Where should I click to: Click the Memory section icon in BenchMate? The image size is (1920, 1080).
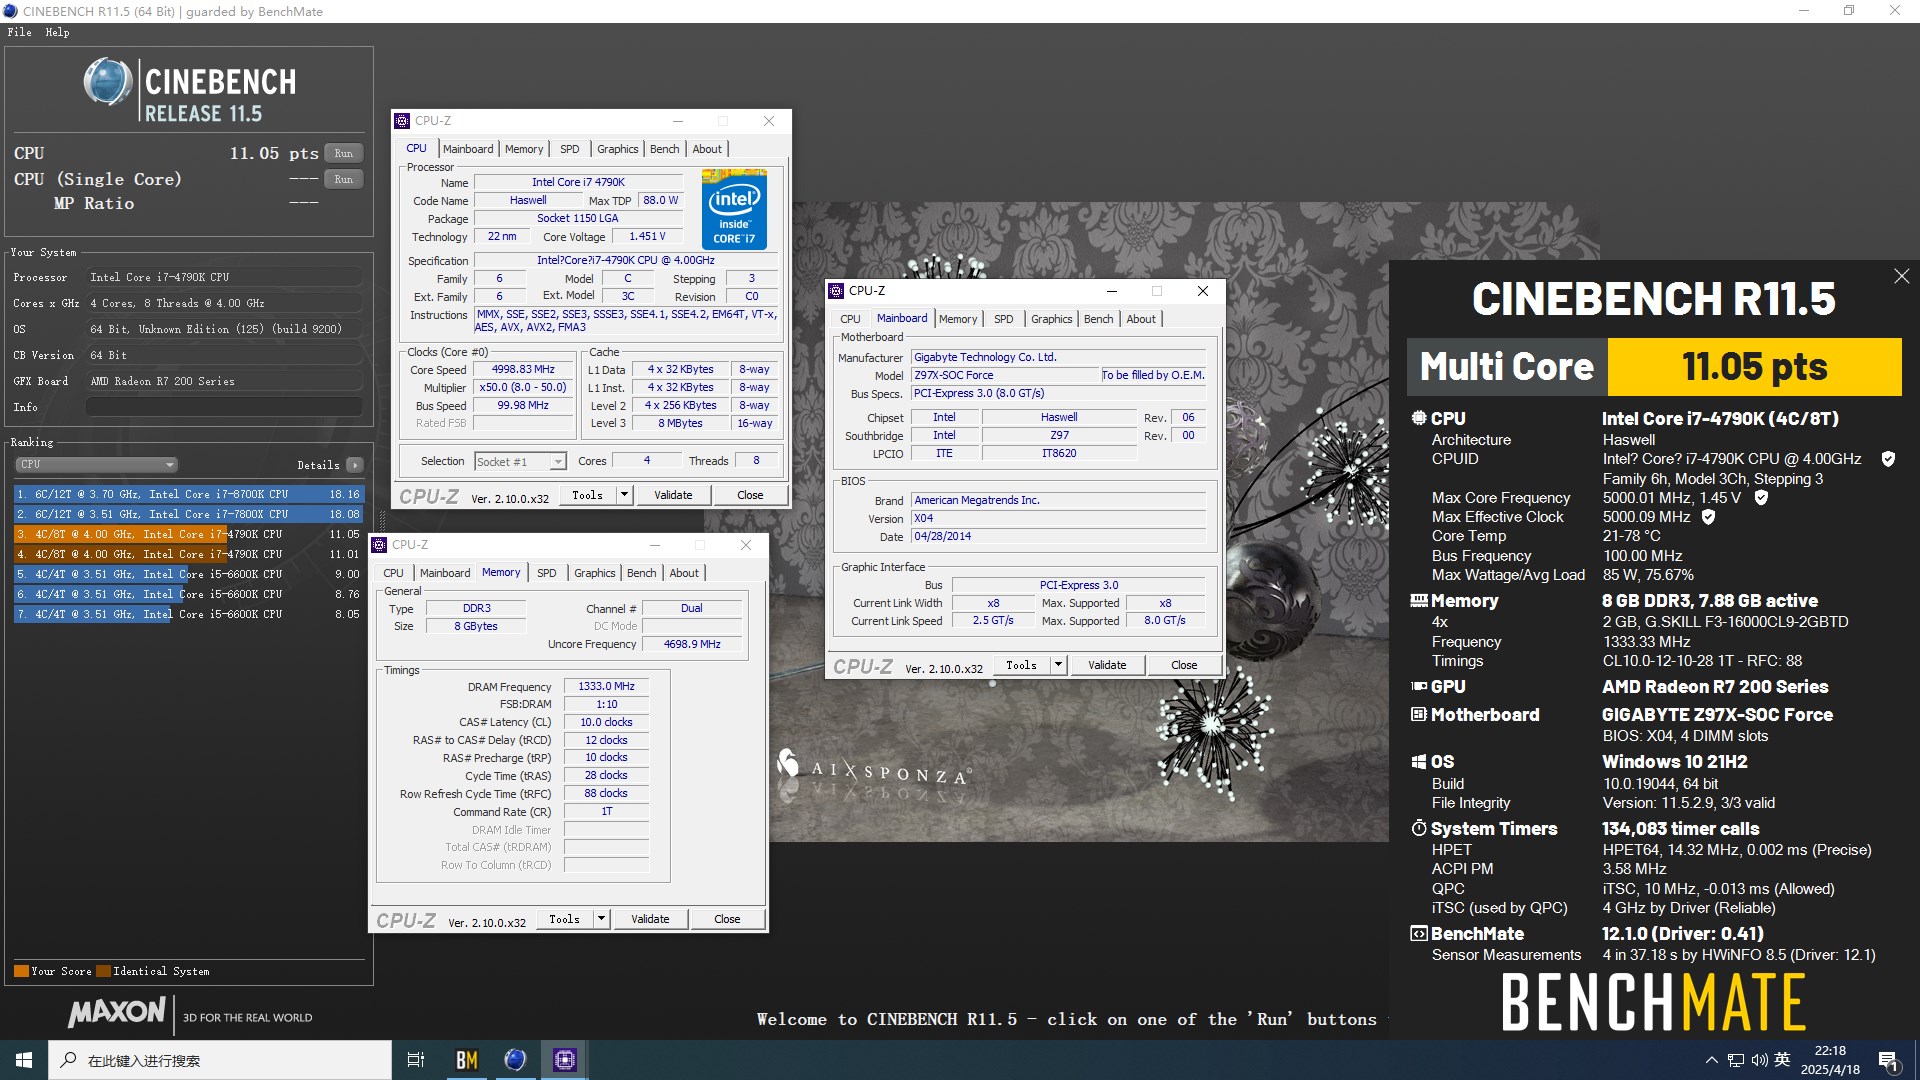[1418, 600]
